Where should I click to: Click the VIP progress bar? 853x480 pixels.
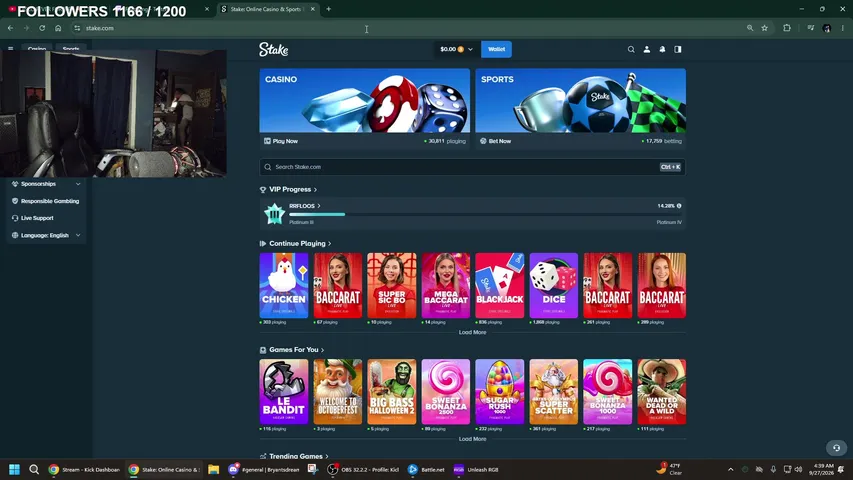[x=486, y=214]
